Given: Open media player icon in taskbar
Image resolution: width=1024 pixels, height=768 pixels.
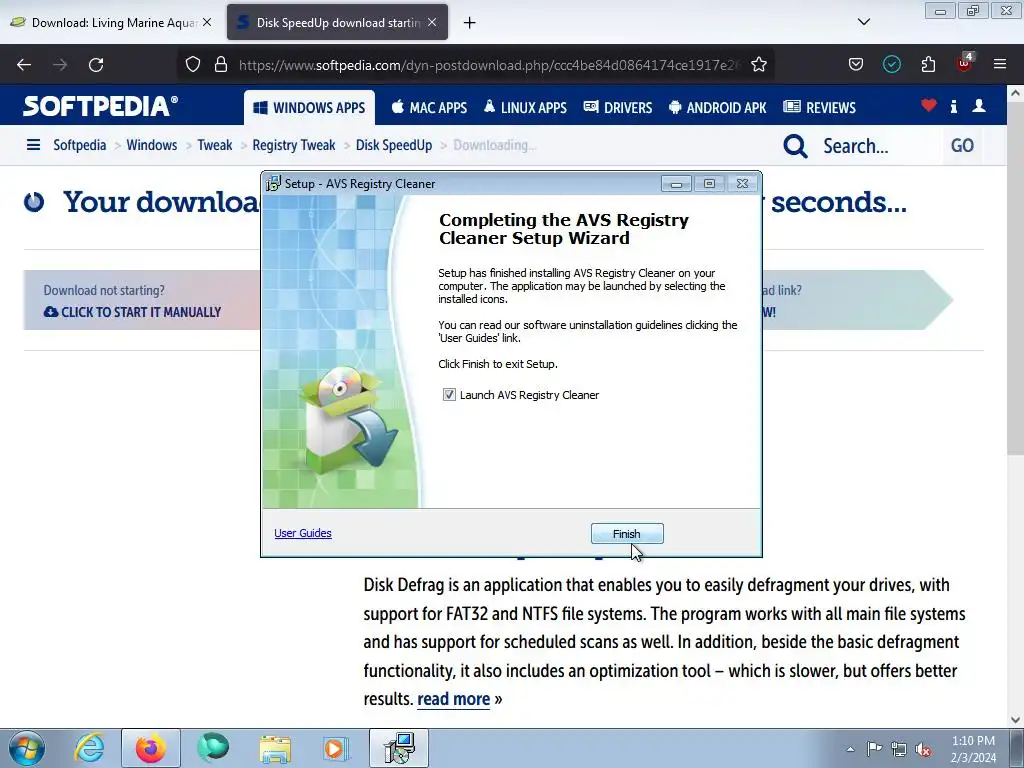Looking at the screenshot, I should pos(336,748).
